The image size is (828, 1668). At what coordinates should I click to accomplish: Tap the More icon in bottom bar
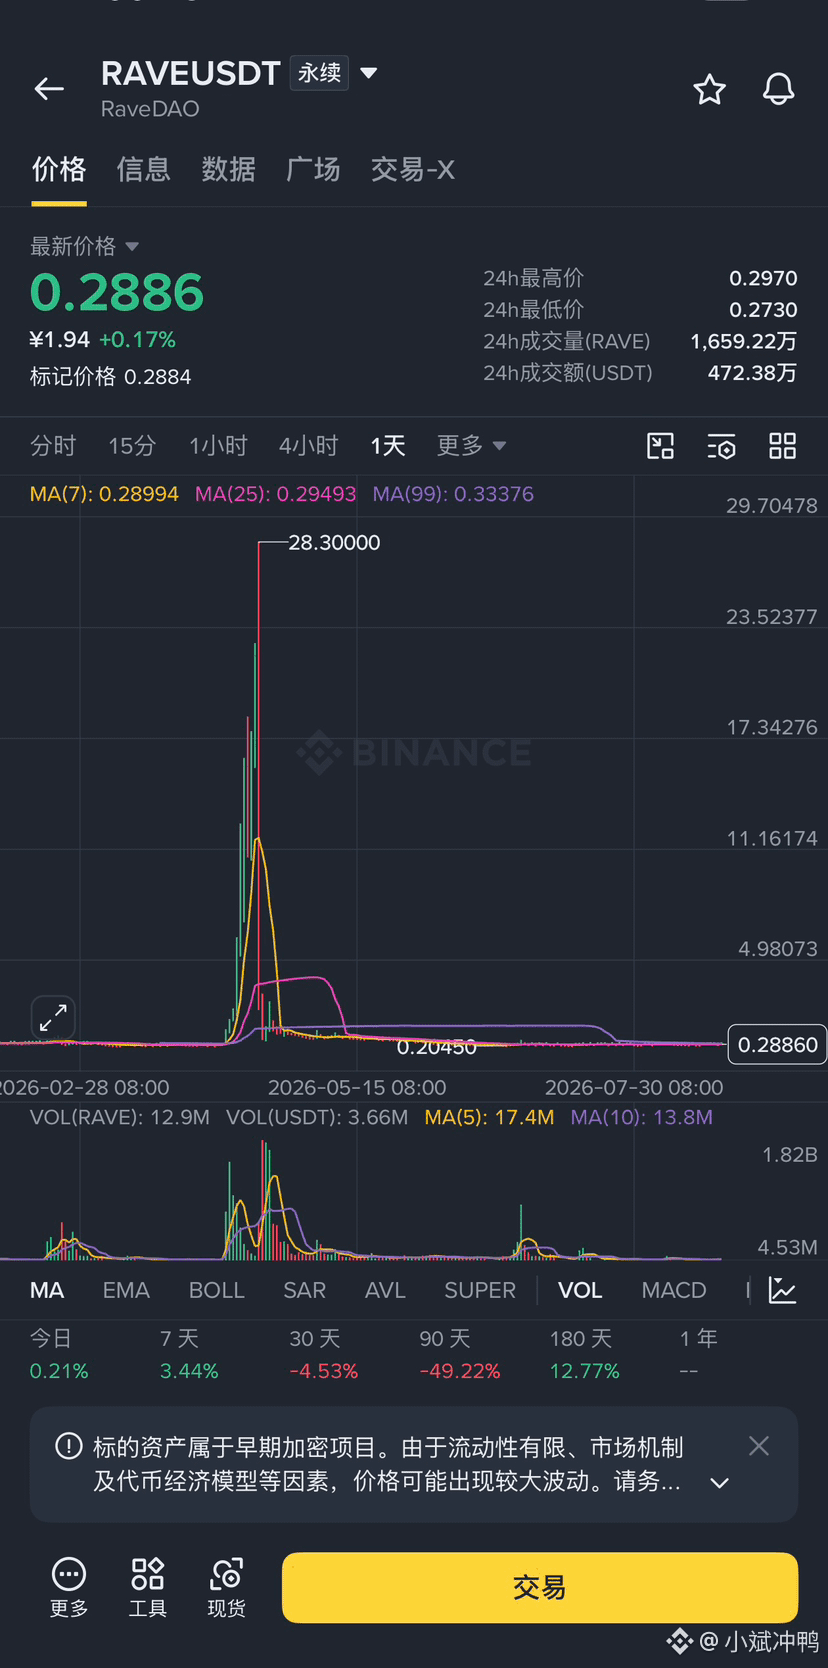[69, 1587]
